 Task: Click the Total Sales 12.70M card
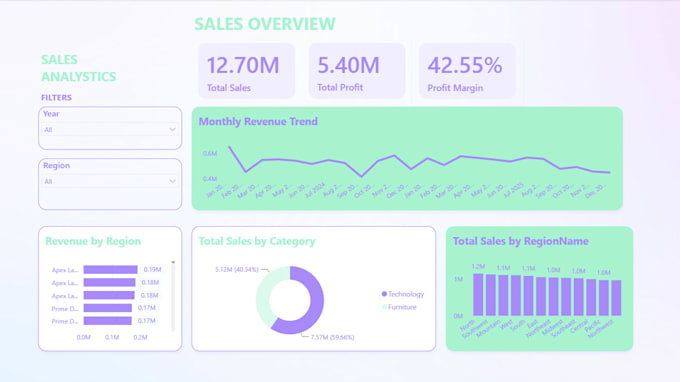tap(246, 71)
